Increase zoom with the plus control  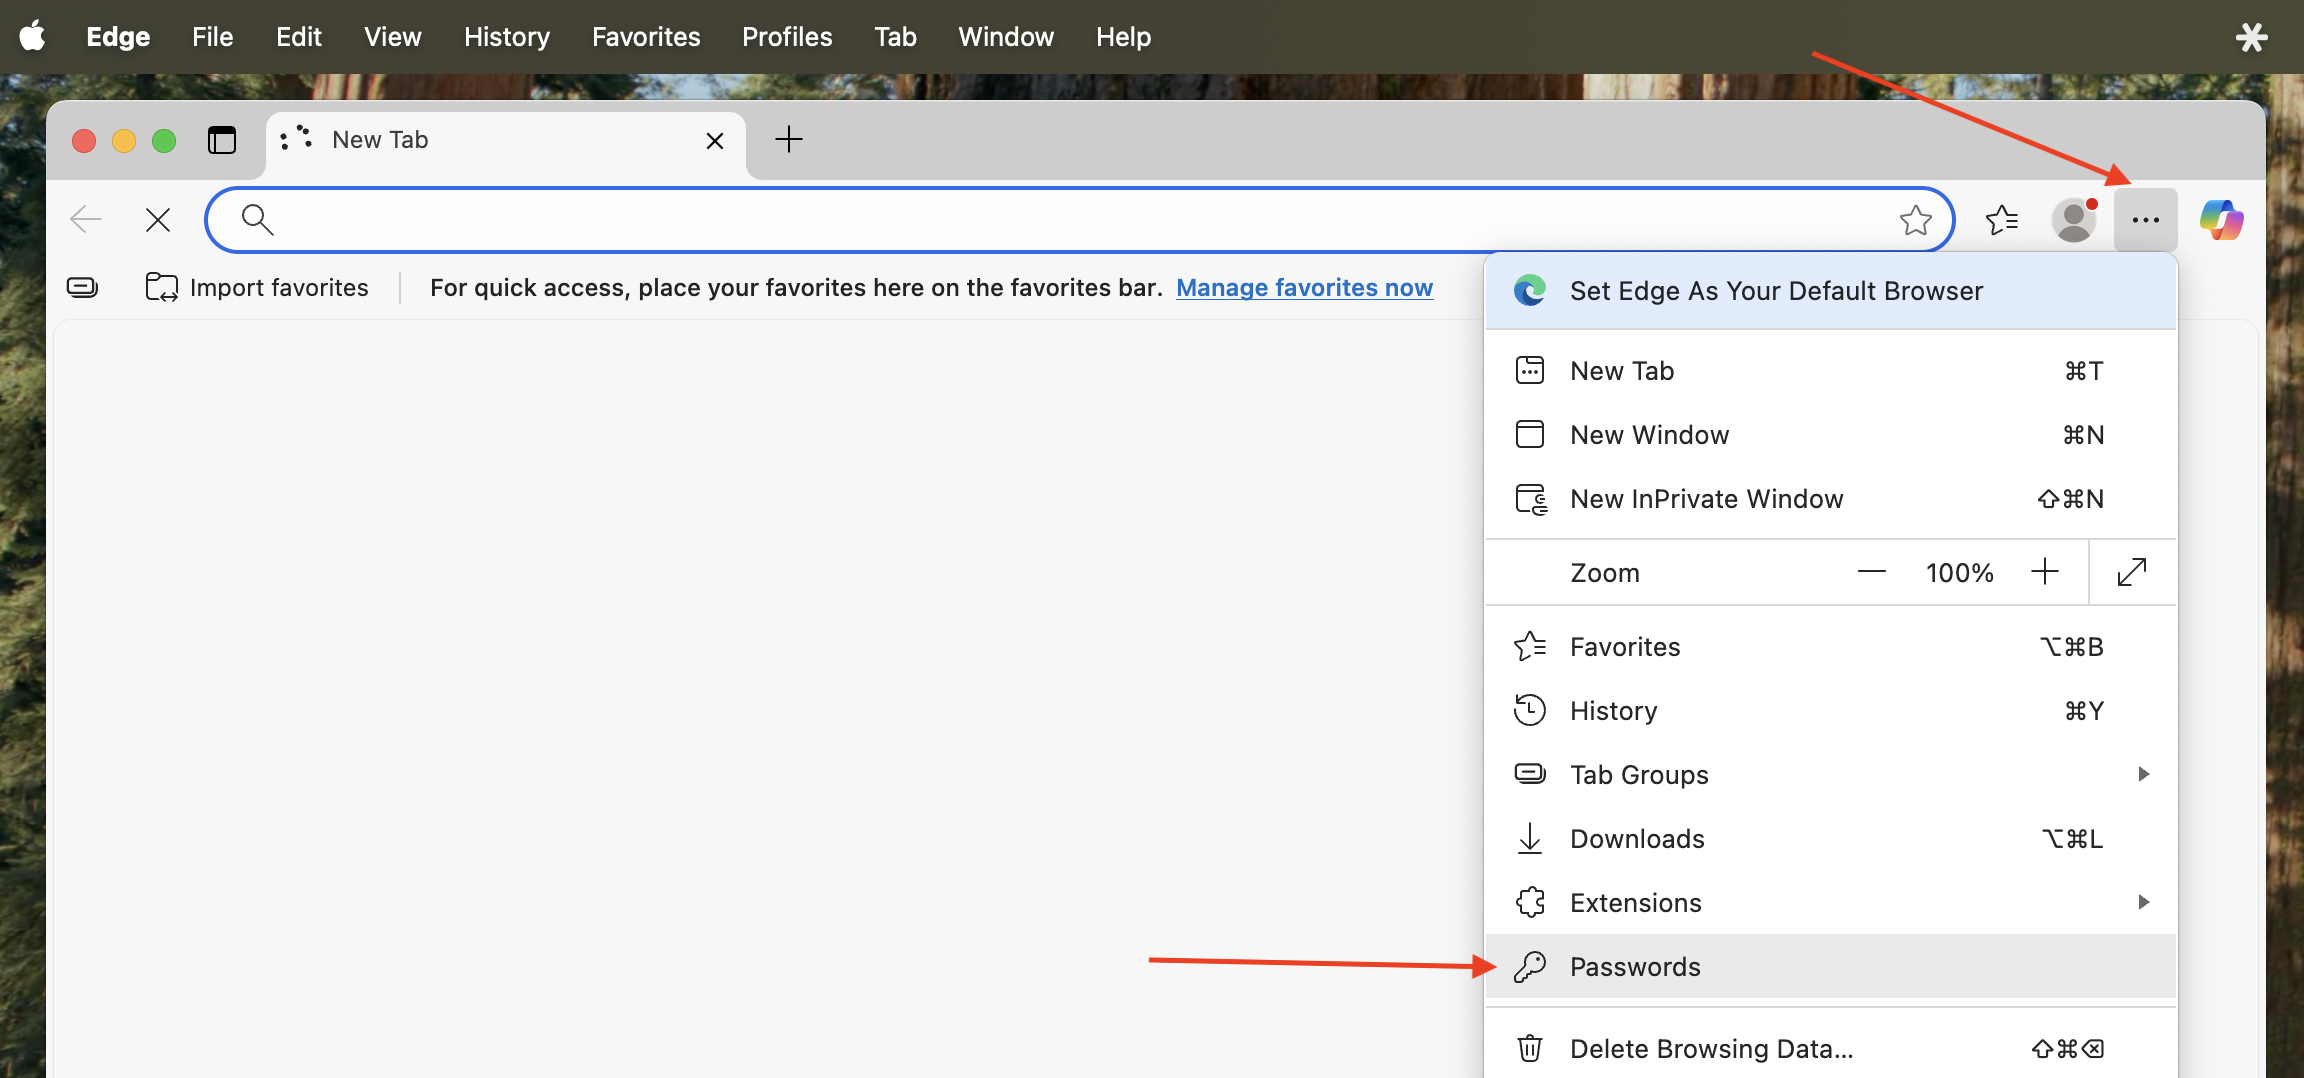(x=2044, y=572)
